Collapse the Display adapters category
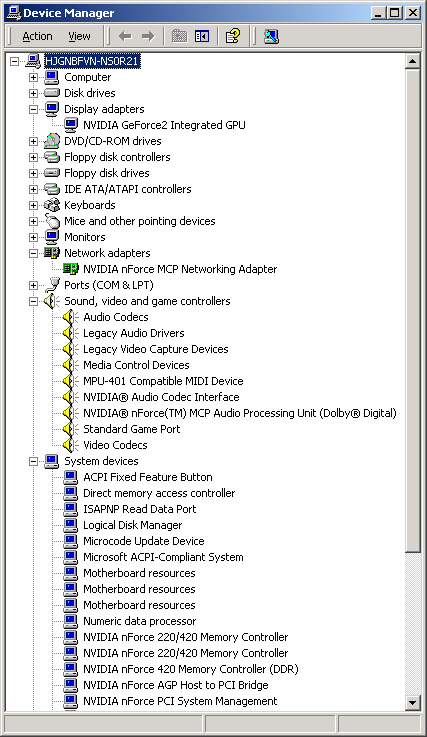 (33, 109)
